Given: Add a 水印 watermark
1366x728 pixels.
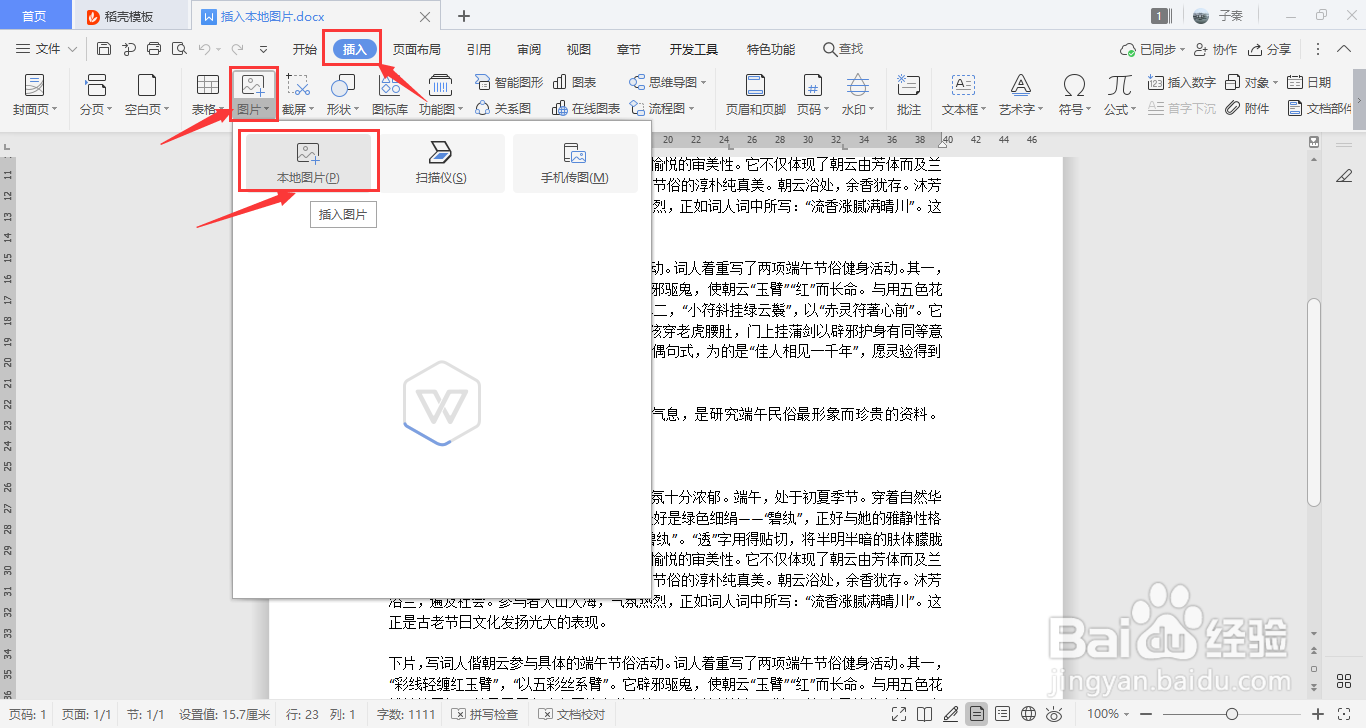Looking at the screenshot, I should pos(859,95).
